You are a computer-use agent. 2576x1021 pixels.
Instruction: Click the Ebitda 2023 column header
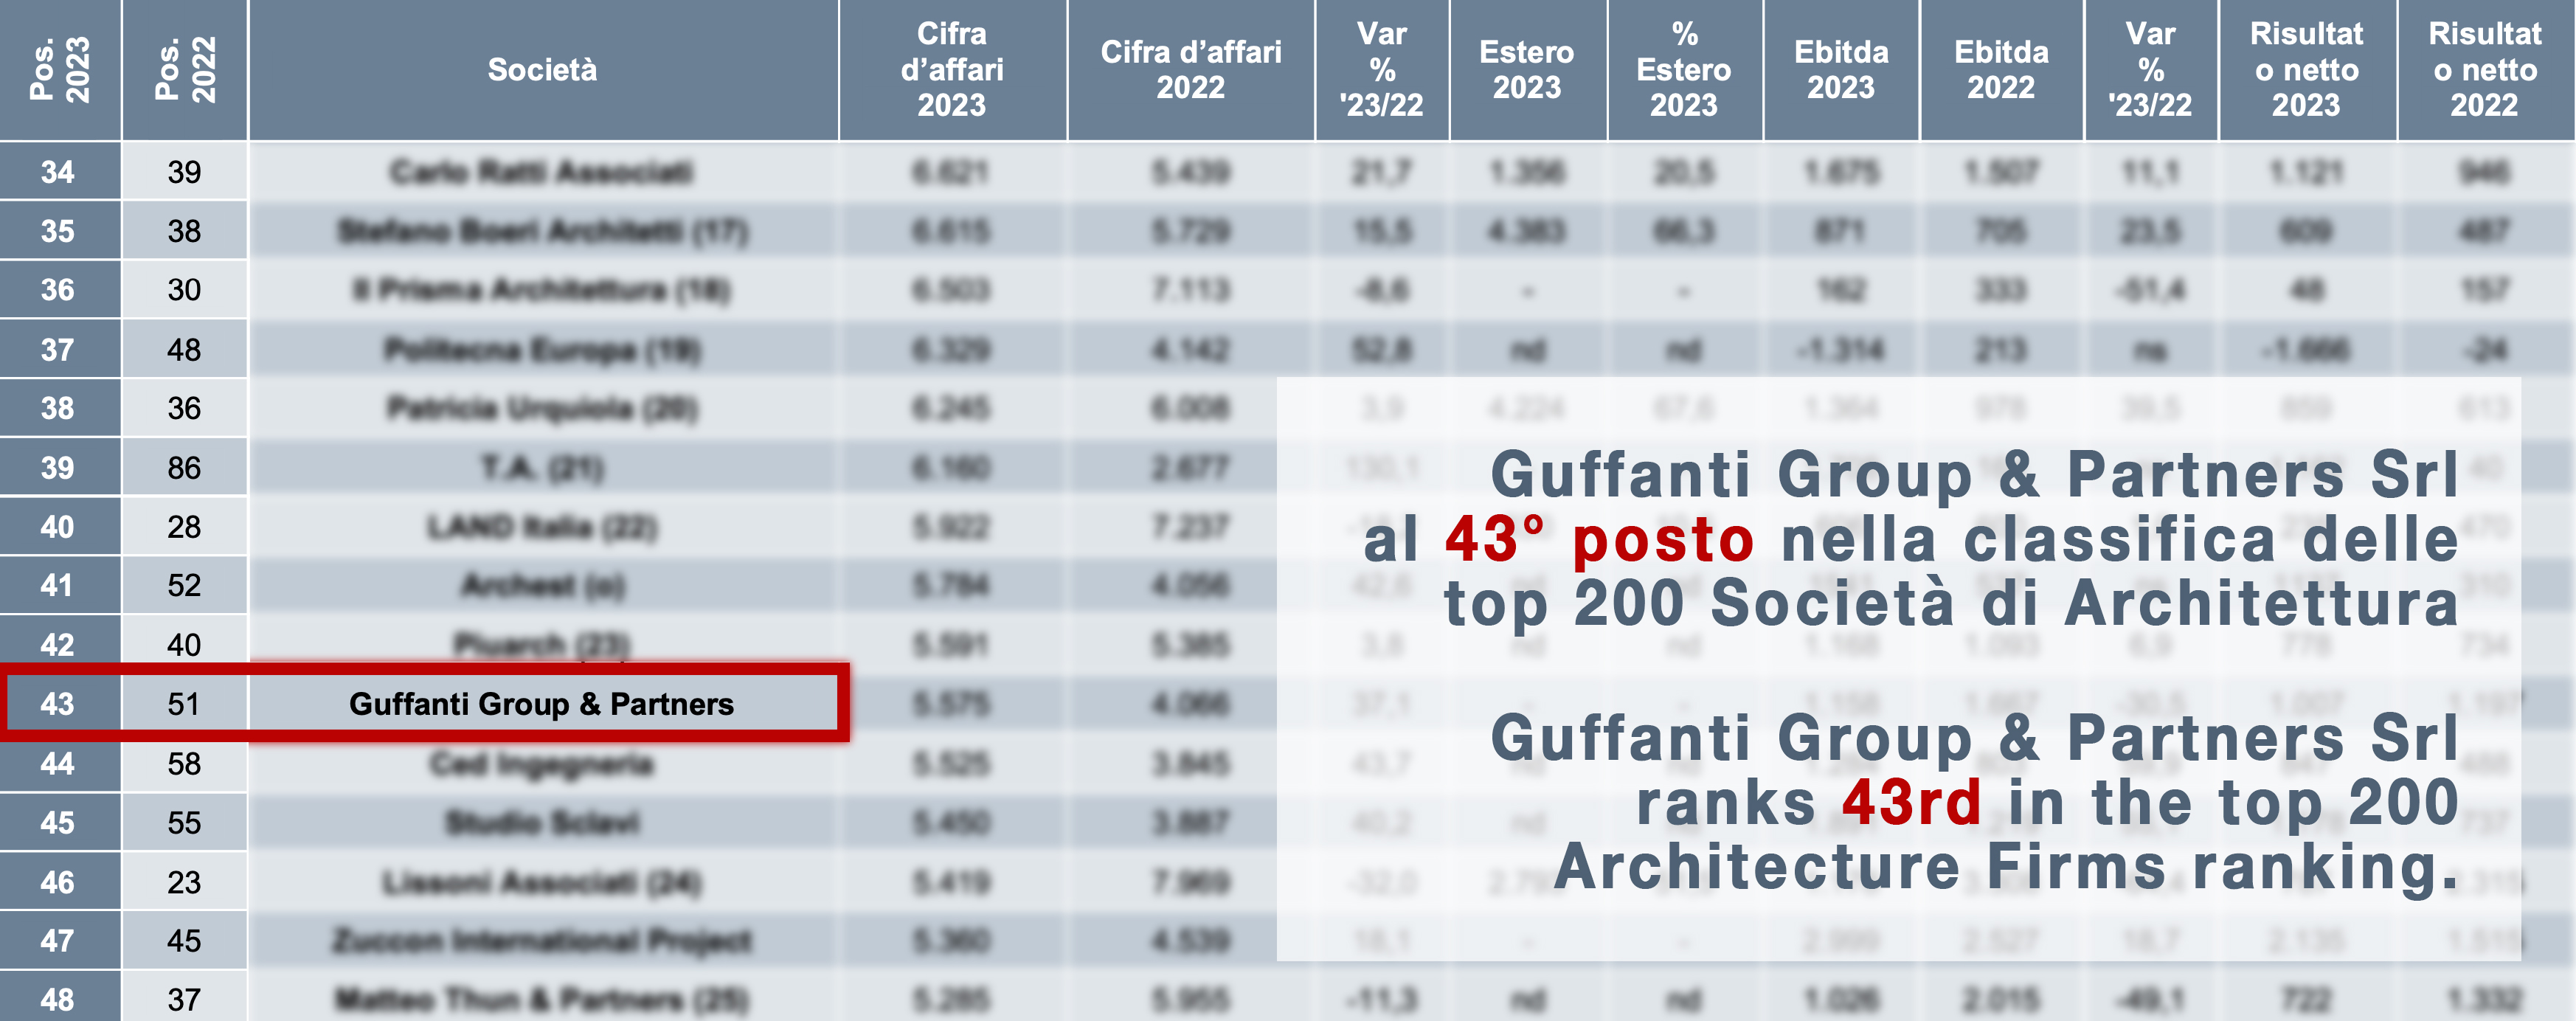tap(1841, 69)
